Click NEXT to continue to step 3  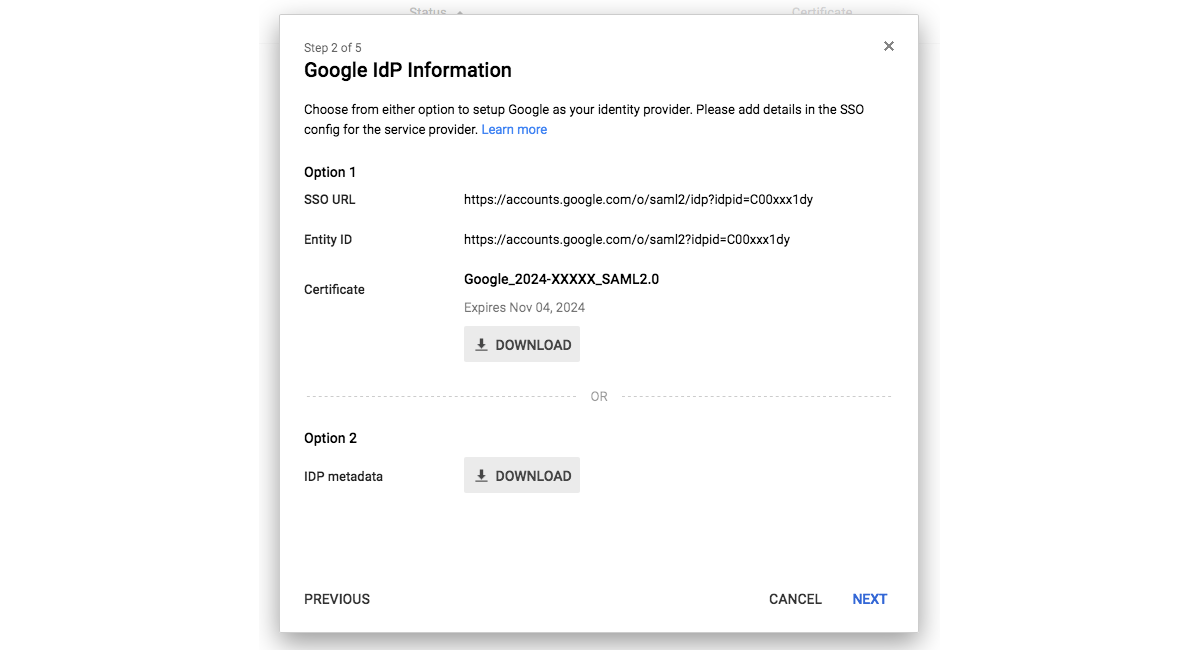(x=869, y=598)
